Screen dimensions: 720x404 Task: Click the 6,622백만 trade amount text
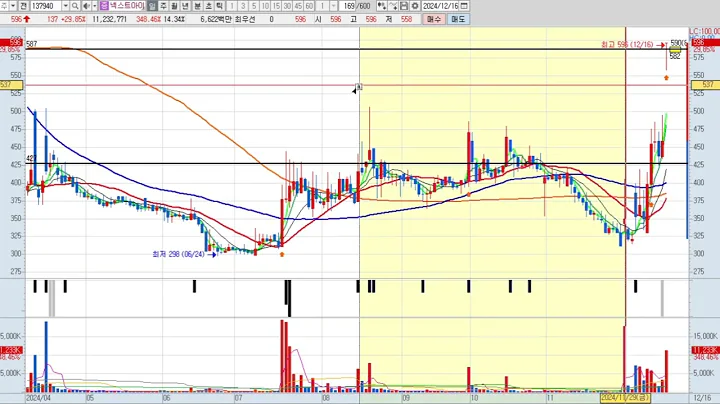coord(216,19)
